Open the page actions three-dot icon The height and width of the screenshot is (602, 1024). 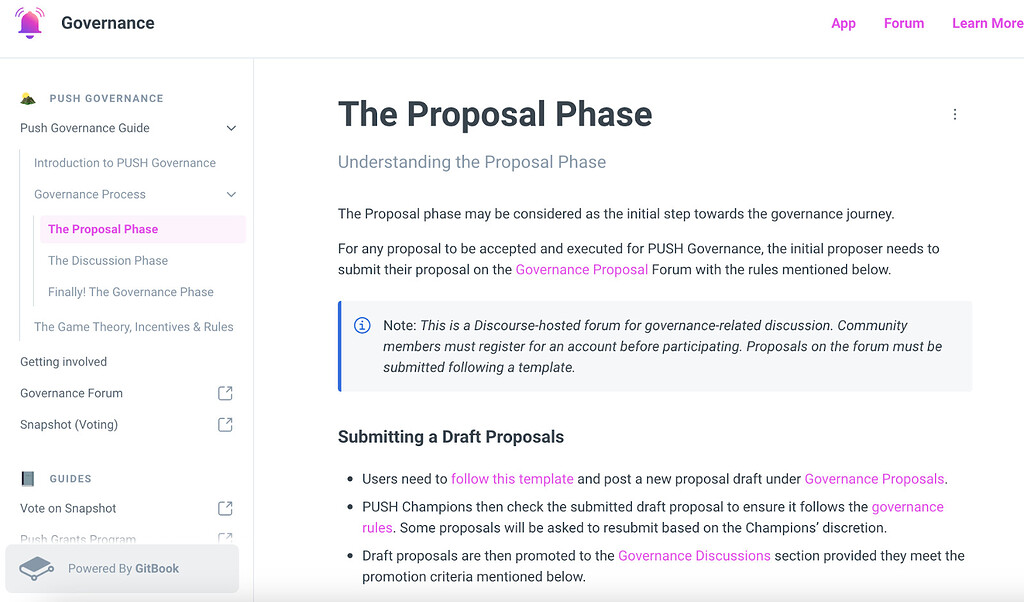point(954,114)
